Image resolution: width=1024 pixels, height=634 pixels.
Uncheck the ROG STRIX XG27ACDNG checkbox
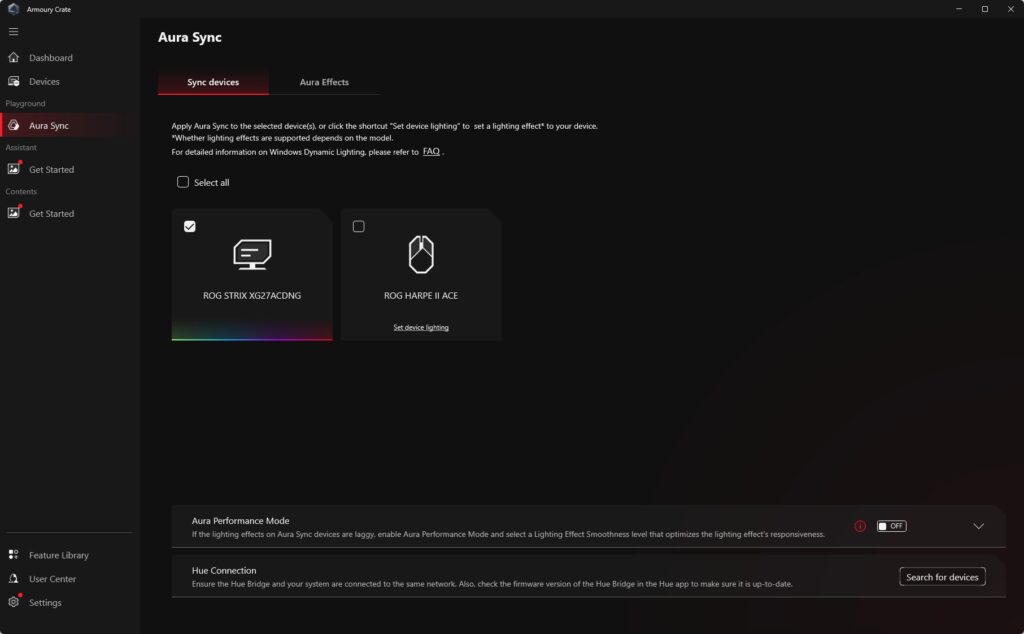tap(189, 227)
